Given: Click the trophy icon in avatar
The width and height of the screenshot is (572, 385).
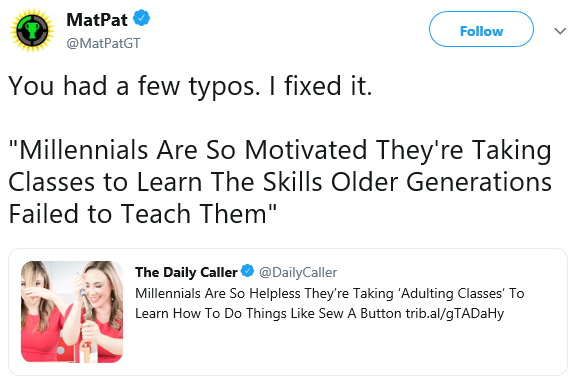Looking at the screenshot, I should [x=32, y=31].
